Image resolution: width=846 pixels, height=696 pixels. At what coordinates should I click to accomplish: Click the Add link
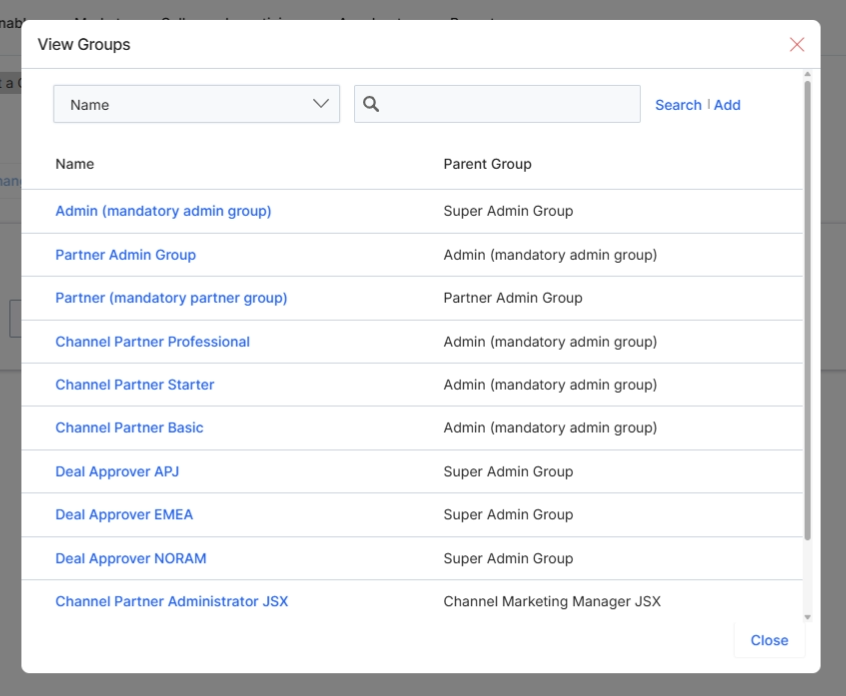click(727, 105)
